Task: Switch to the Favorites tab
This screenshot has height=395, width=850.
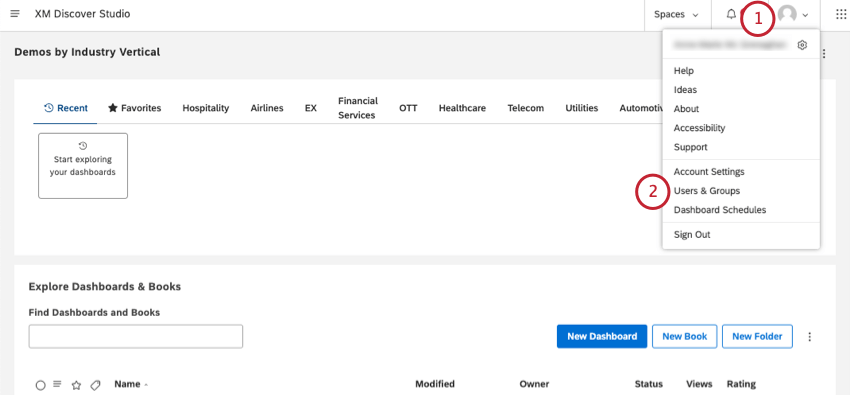Action: tap(134, 108)
